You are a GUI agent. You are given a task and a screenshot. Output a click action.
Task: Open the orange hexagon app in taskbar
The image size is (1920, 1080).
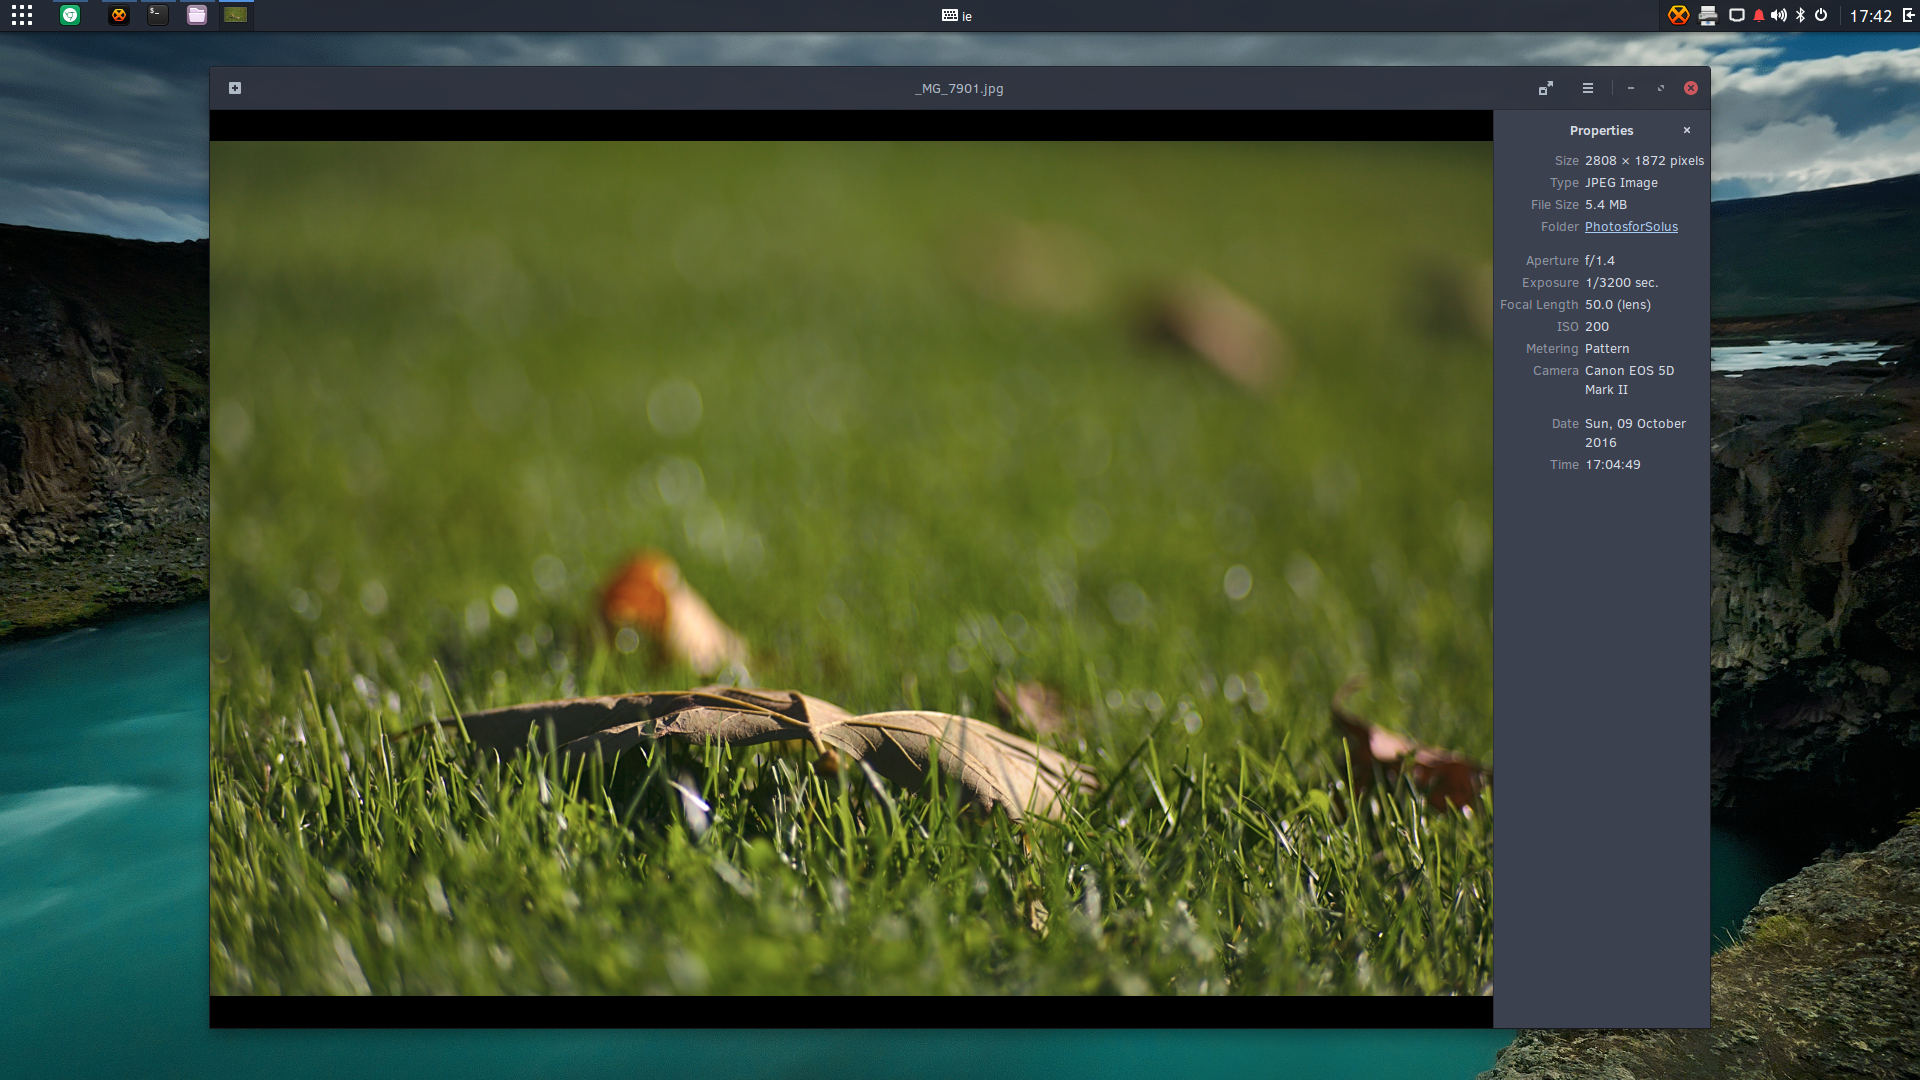pyautogui.click(x=119, y=15)
